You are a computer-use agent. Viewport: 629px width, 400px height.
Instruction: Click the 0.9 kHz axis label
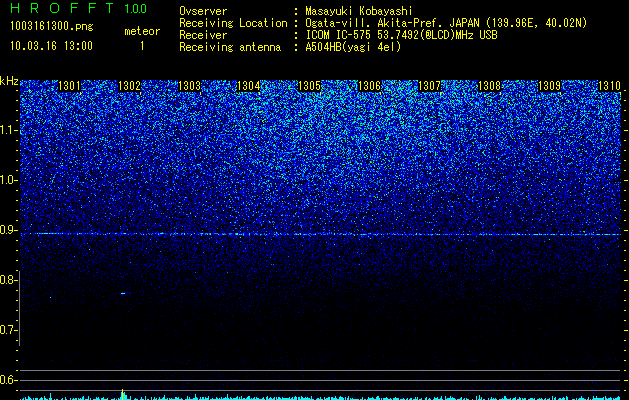tap(9, 230)
